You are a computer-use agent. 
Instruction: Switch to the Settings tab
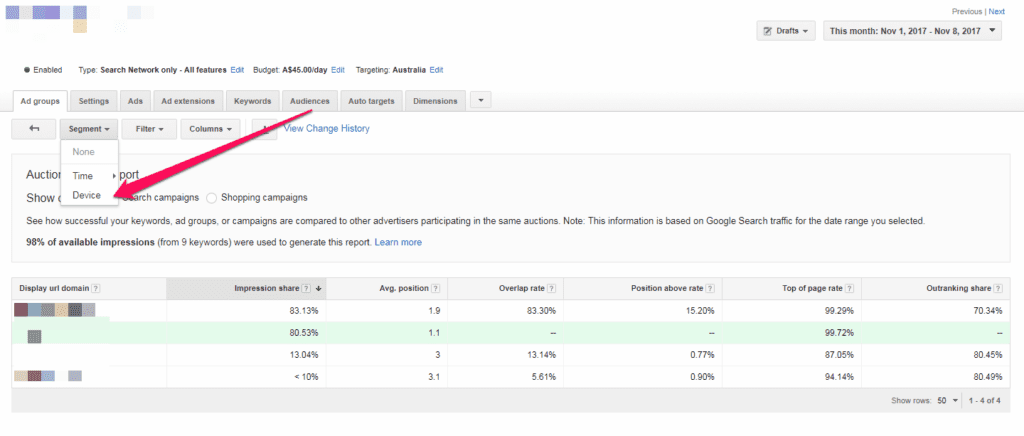click(x=94, y=101)
